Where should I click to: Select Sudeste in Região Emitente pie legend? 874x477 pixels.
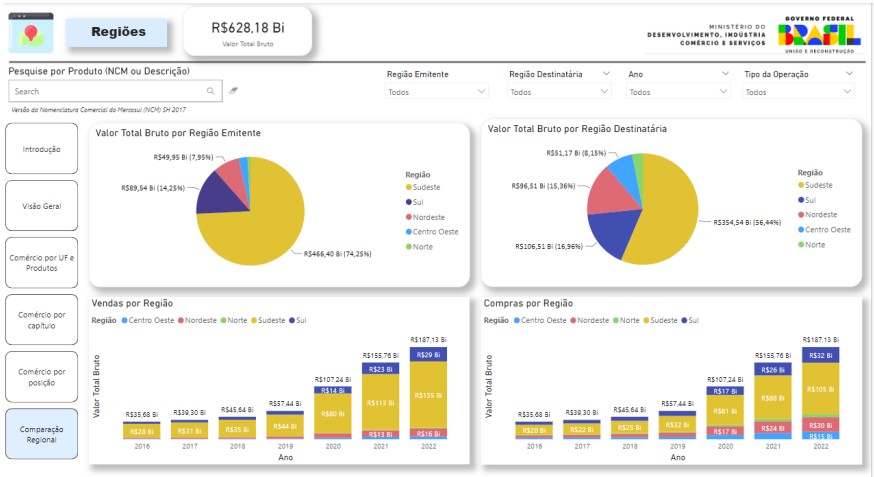tap(425, 187)
